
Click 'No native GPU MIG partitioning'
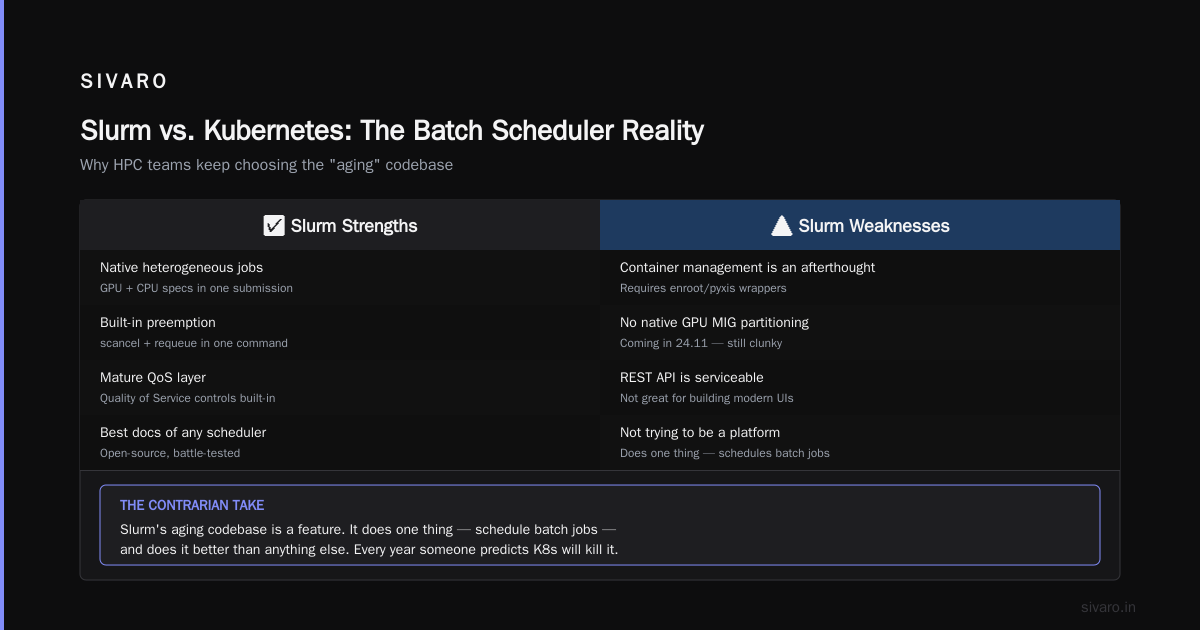[714, 322]
